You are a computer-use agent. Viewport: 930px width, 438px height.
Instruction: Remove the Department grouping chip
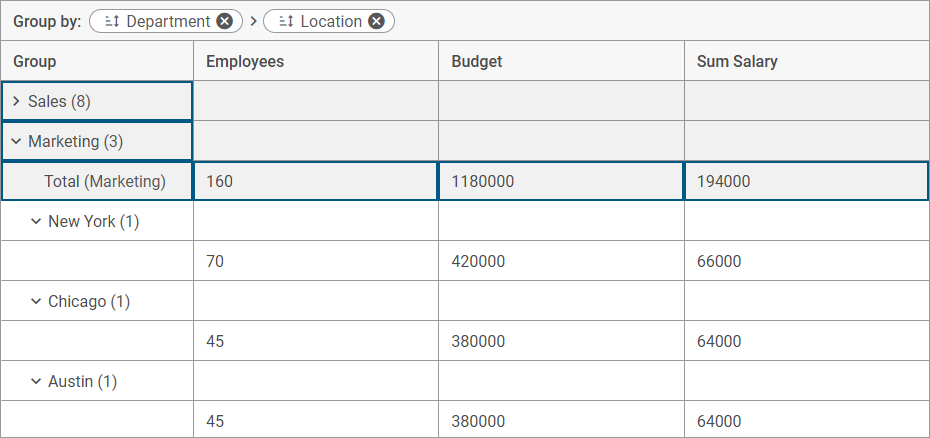[224, 21]
